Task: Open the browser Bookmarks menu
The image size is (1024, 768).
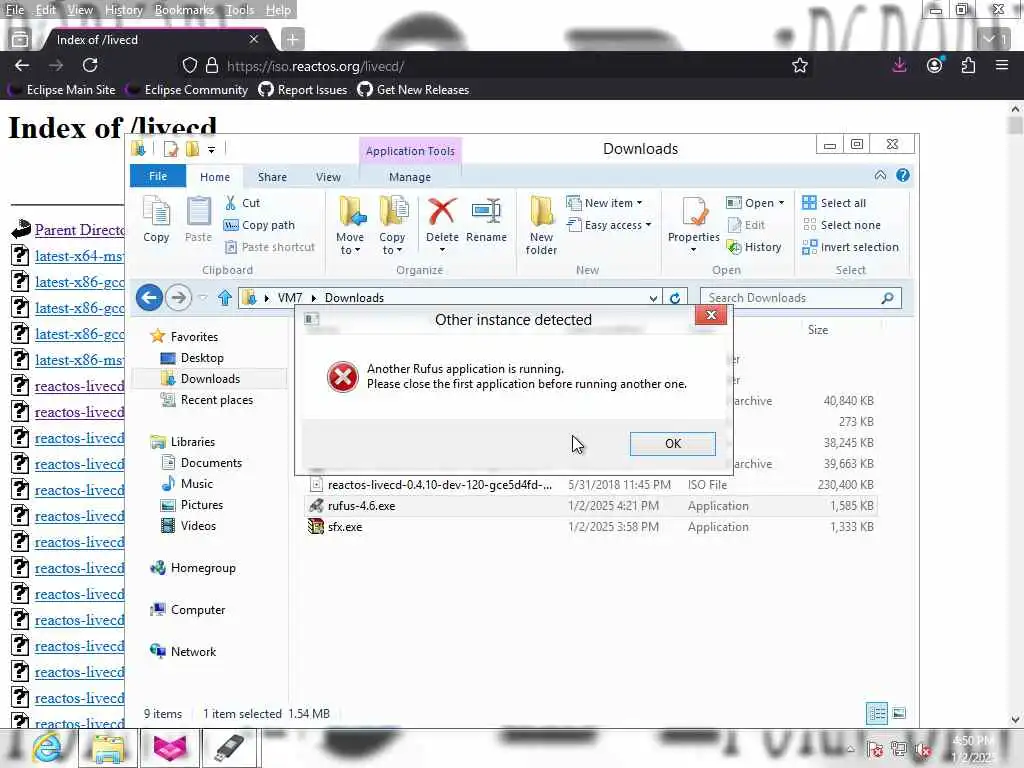Action: click(x=184, y=10)
